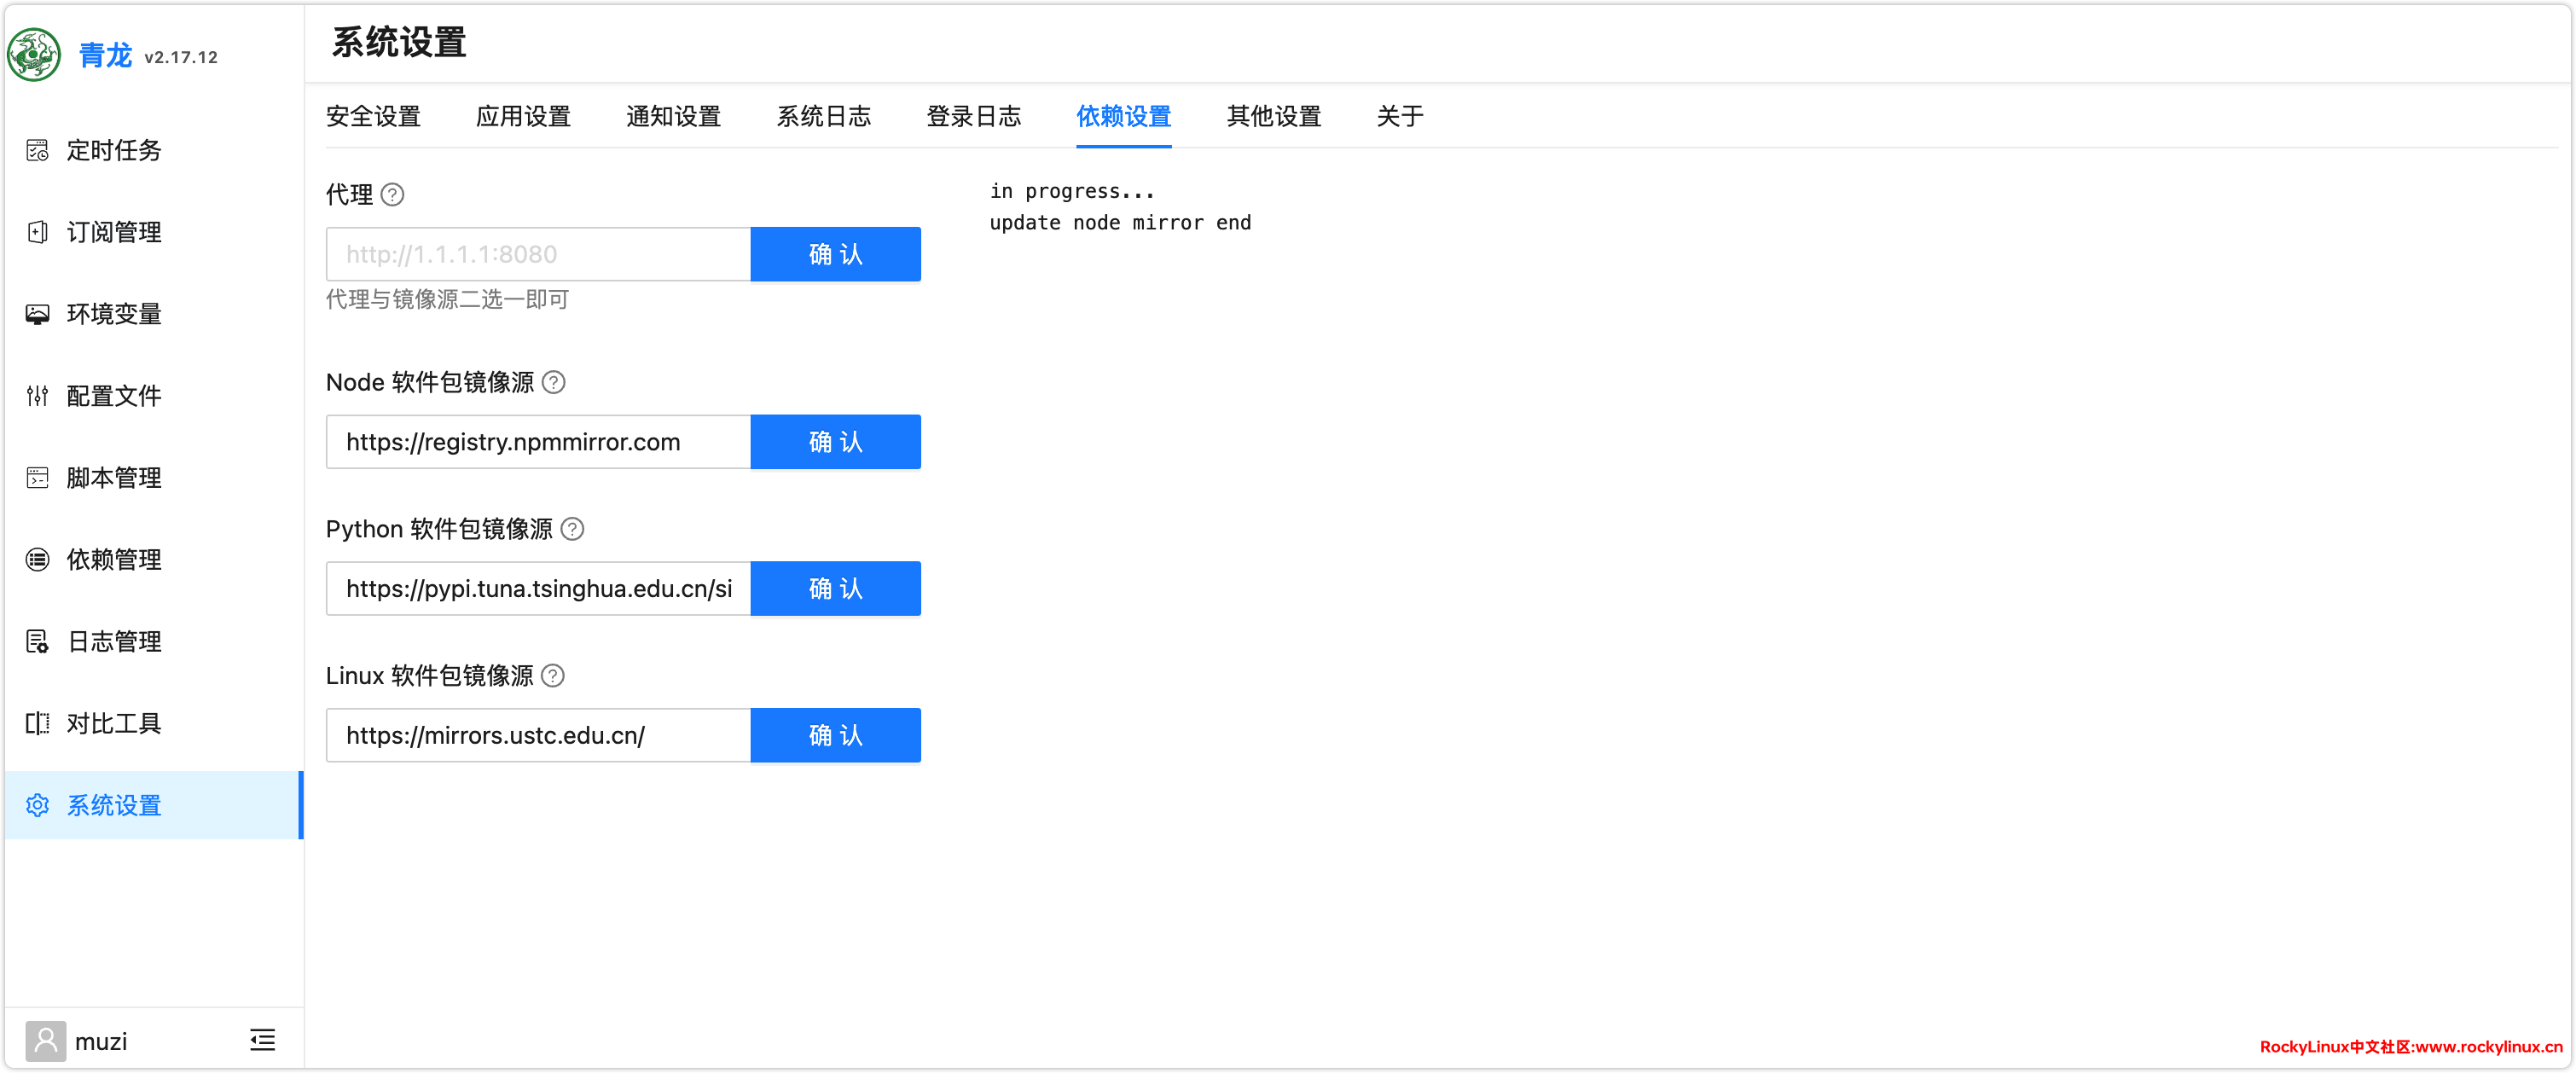
Task: Click the 日志管理 document icon
Action: [x=37, y=642]
